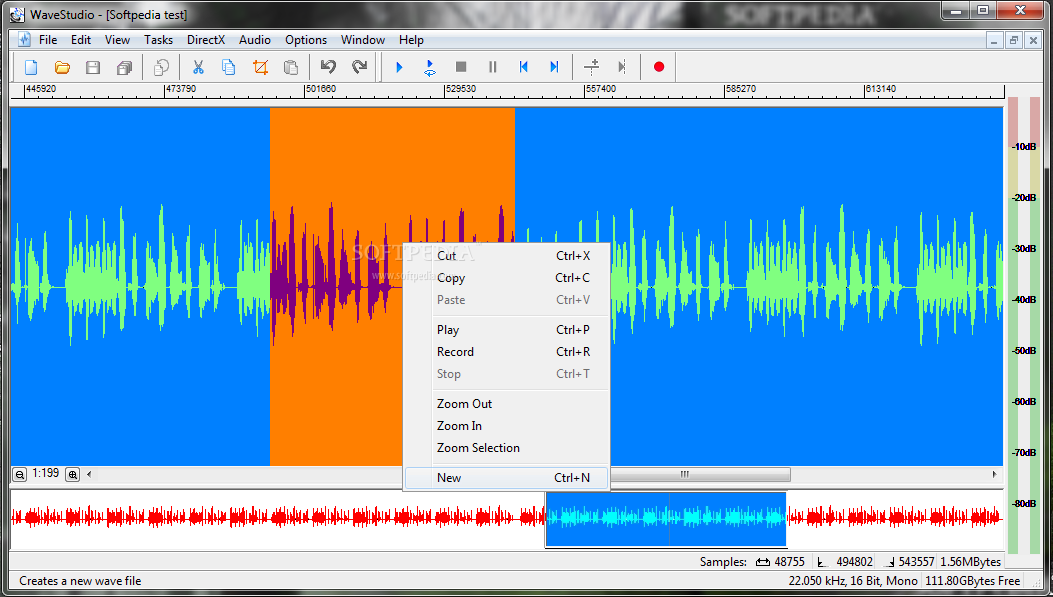This screenshot has height=597, width=1053.
Task: Start recording with the red circle icon
Action: pos(659,67)
